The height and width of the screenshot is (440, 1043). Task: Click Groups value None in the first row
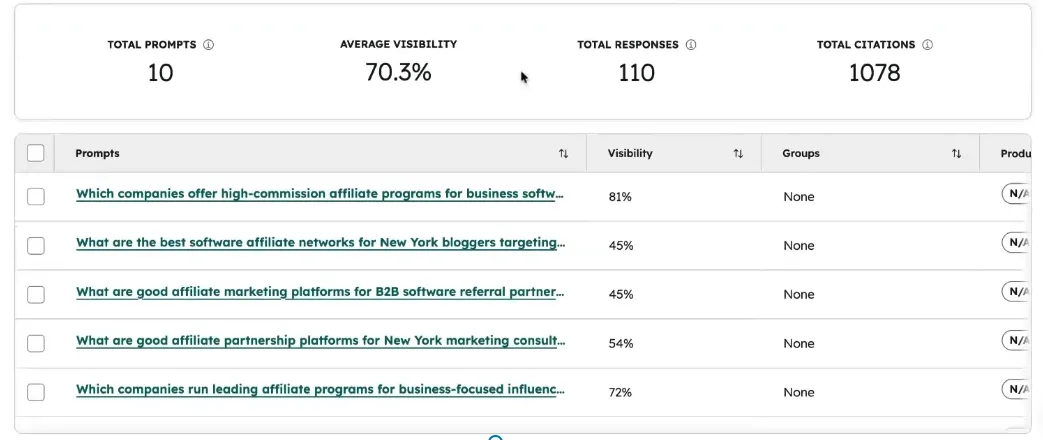(799, 197)
